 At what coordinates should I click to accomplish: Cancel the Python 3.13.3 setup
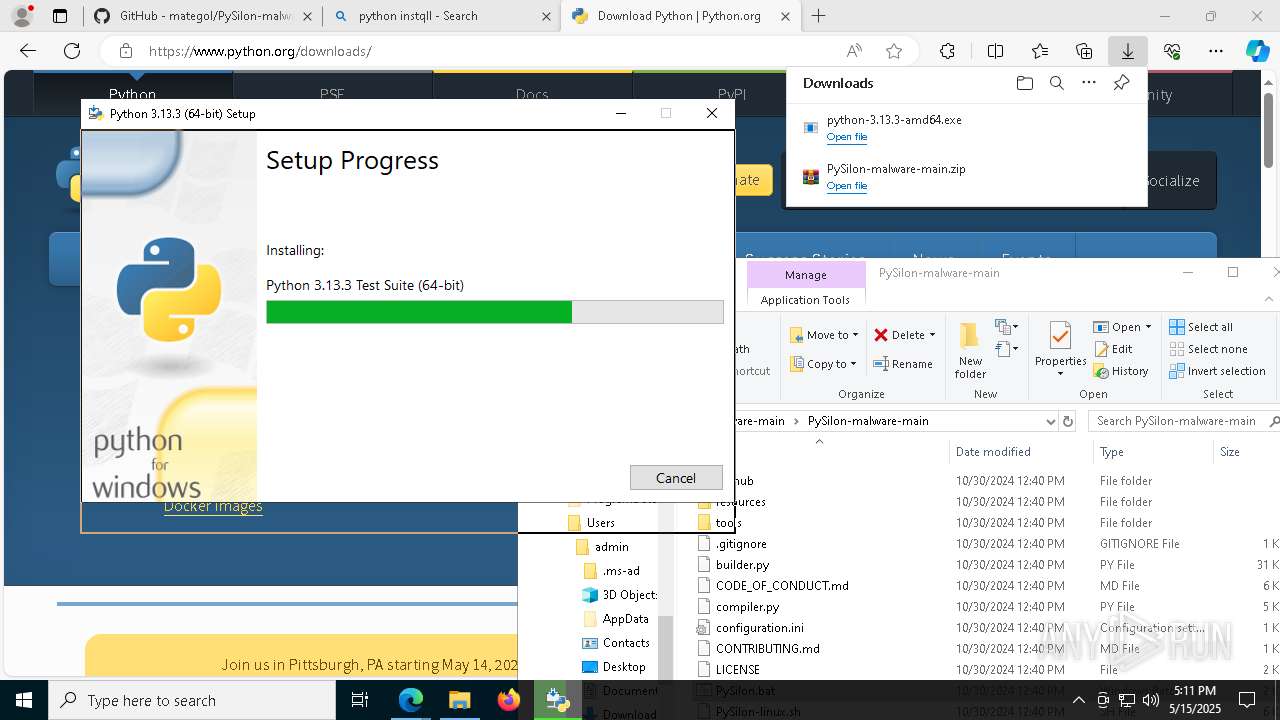tap(676, 478)
